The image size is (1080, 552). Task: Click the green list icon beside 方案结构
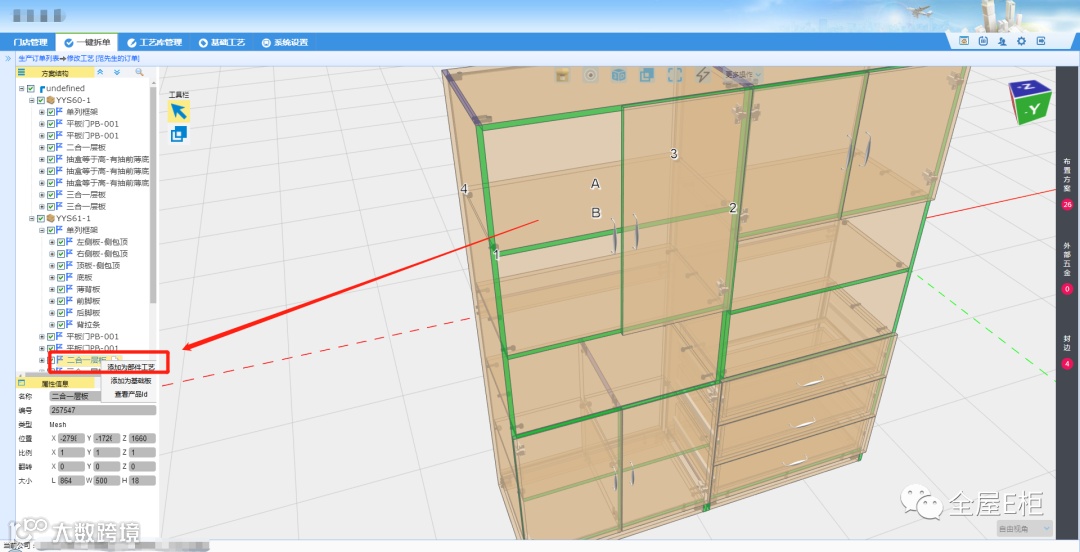pos(21,72)
